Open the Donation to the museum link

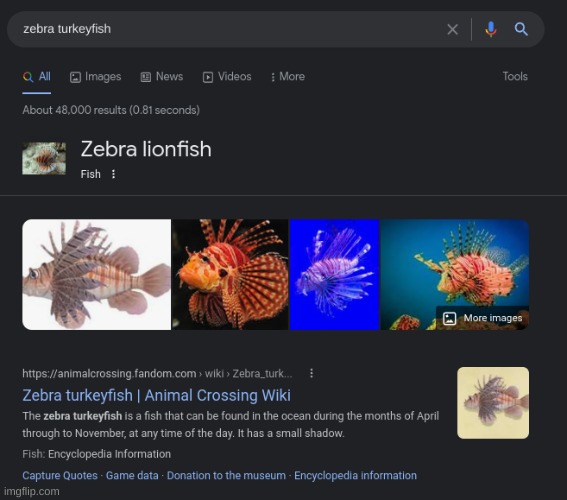(226, 475)
